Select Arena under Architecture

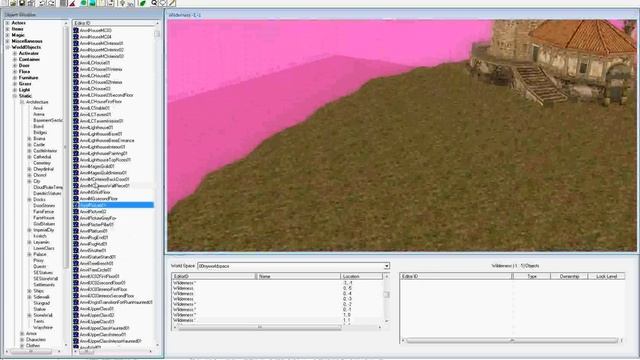coord(39,114)
